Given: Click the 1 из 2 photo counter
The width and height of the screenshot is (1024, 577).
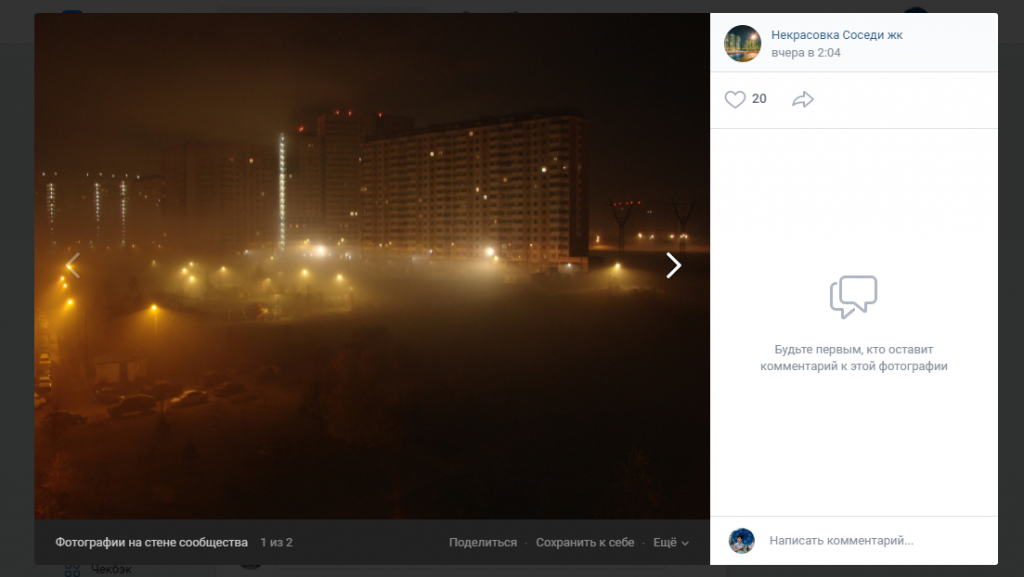Looking at the screenshot, I should [276, 542].
